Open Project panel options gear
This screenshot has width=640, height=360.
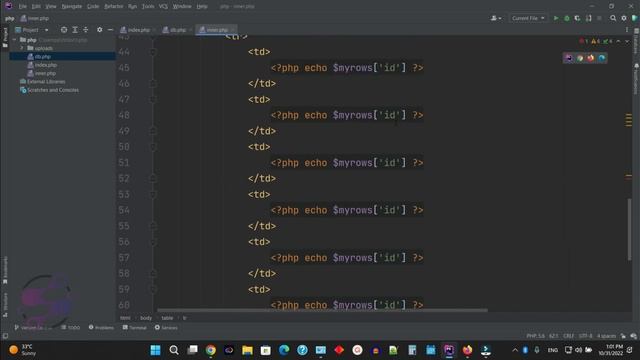tap(100, 30)
